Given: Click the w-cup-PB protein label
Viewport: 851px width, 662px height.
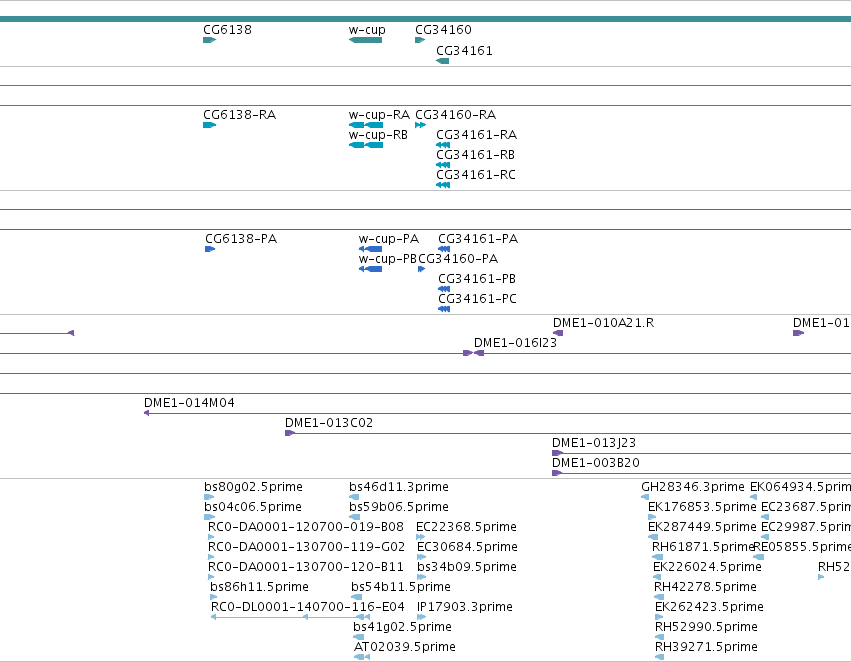Looking at the screenshot, I should [388, 259].
